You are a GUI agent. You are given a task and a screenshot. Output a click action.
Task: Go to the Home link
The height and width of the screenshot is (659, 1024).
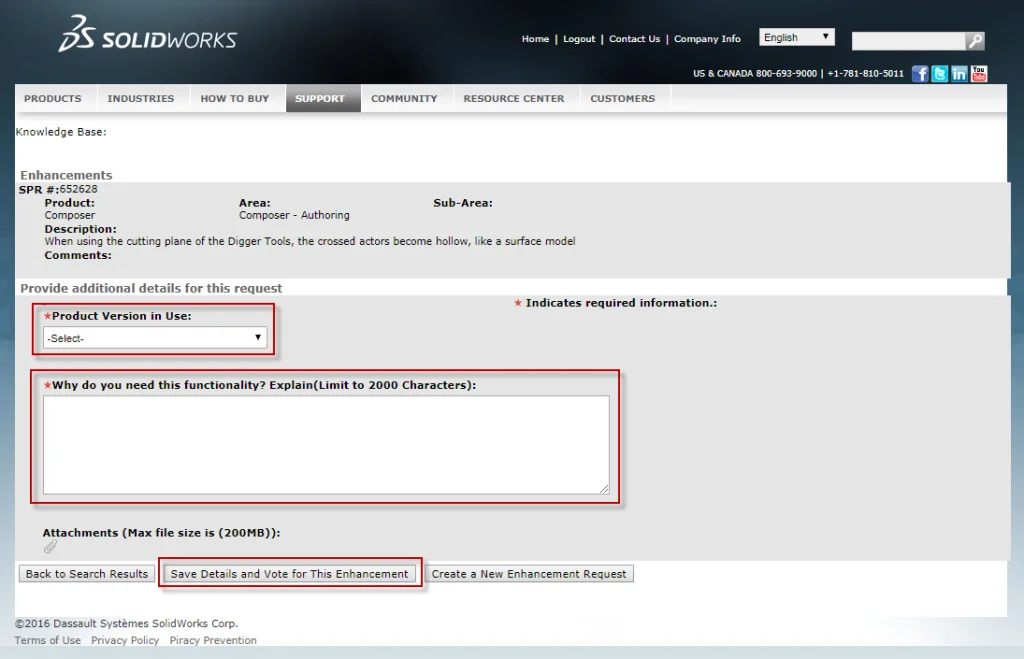tap(535, 39)
